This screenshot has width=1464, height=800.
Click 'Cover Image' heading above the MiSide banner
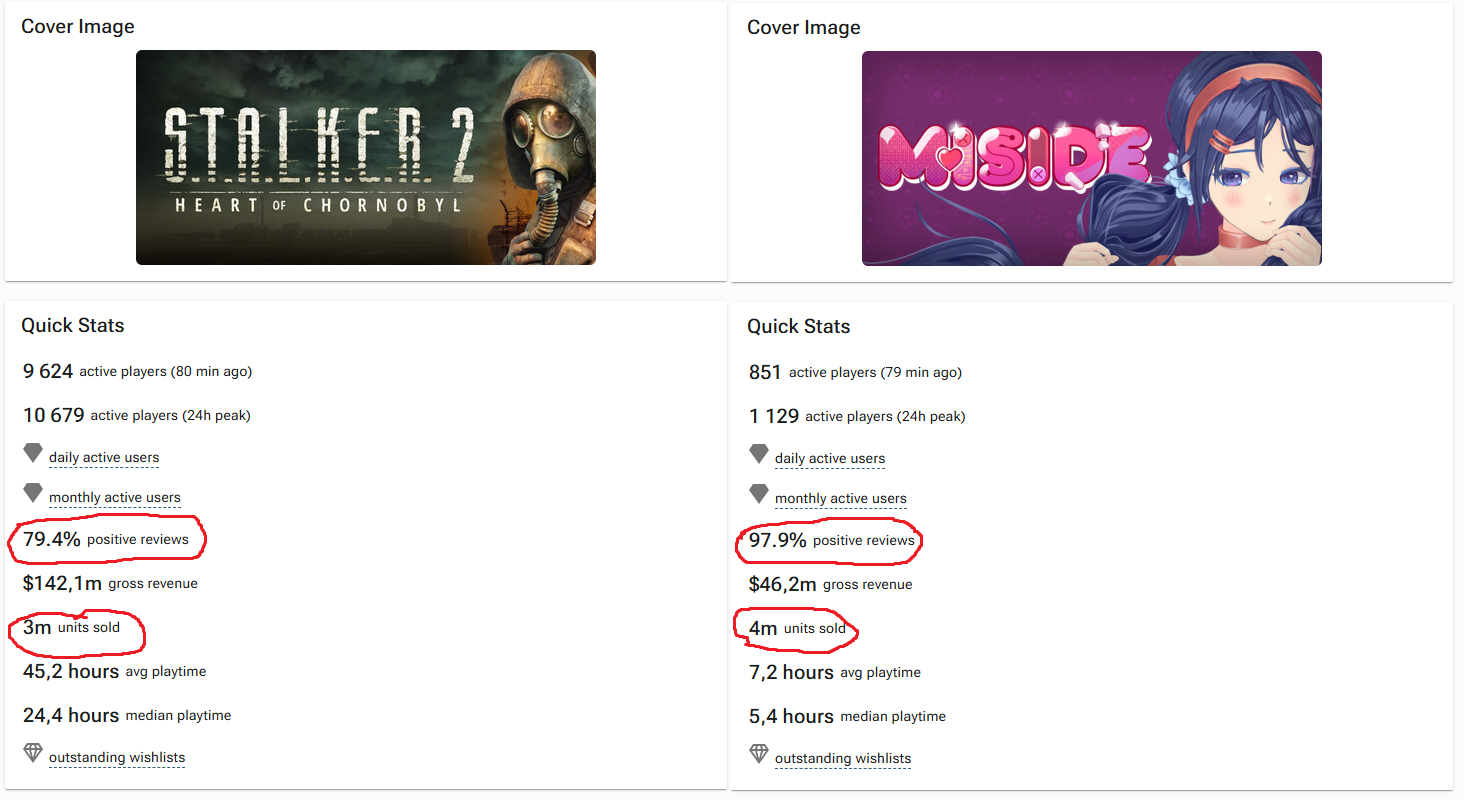(804, 27)
